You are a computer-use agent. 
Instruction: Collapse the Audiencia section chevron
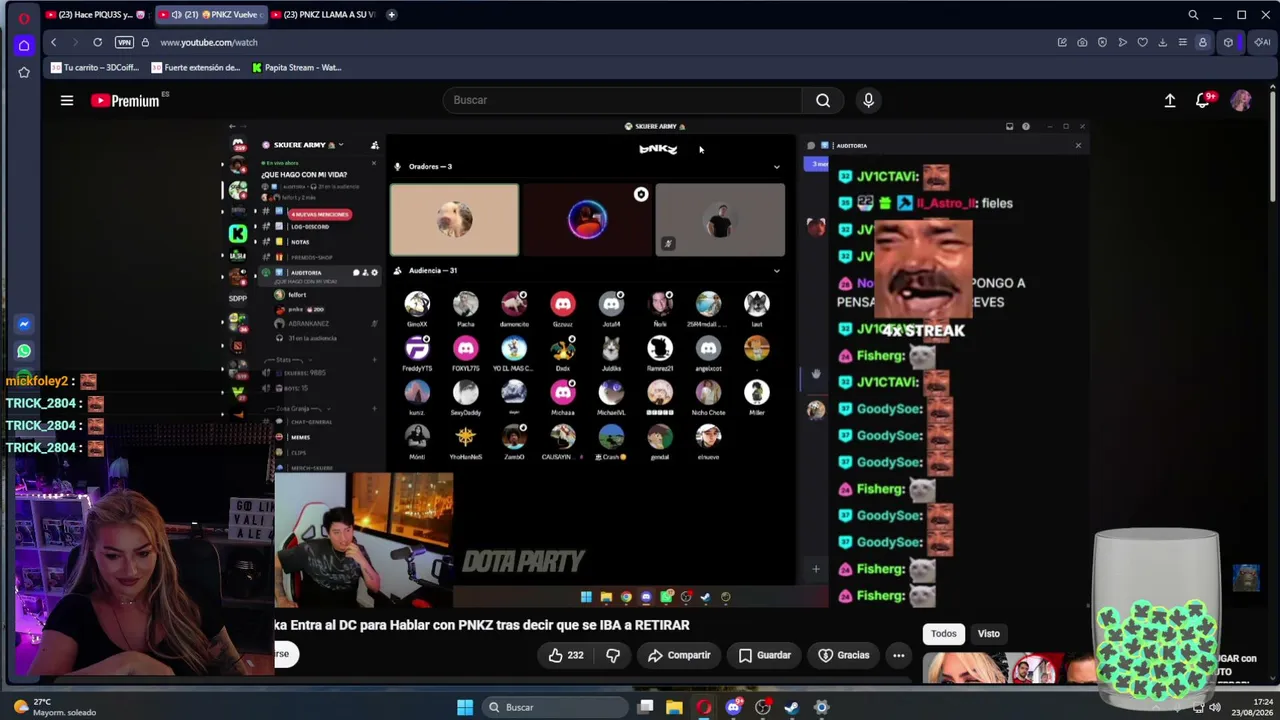coord(777,271)
